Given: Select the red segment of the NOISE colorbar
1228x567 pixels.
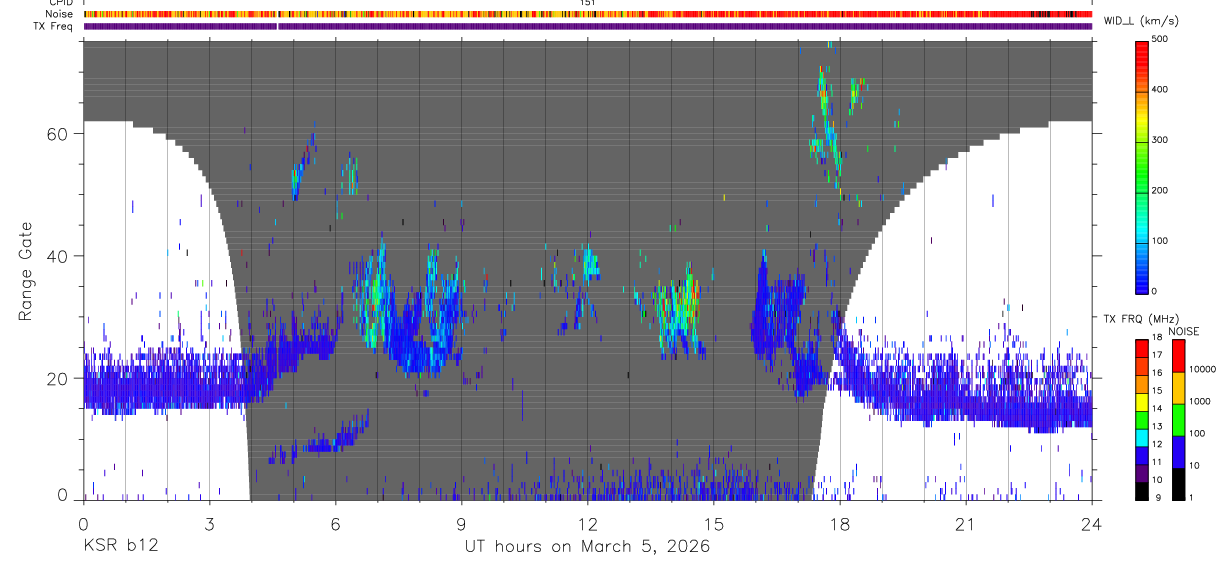Looking at the screenshot, I should (1178, 356).
